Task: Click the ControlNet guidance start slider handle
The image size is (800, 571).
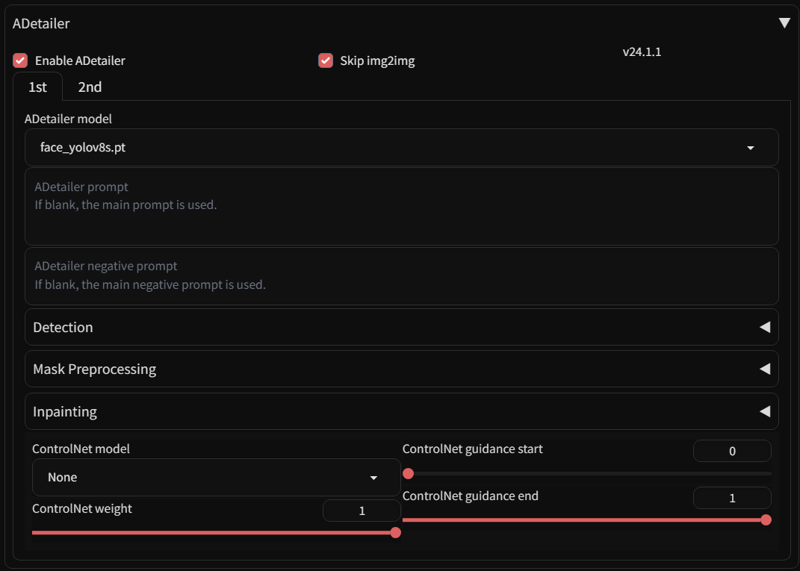Action: 408,473
